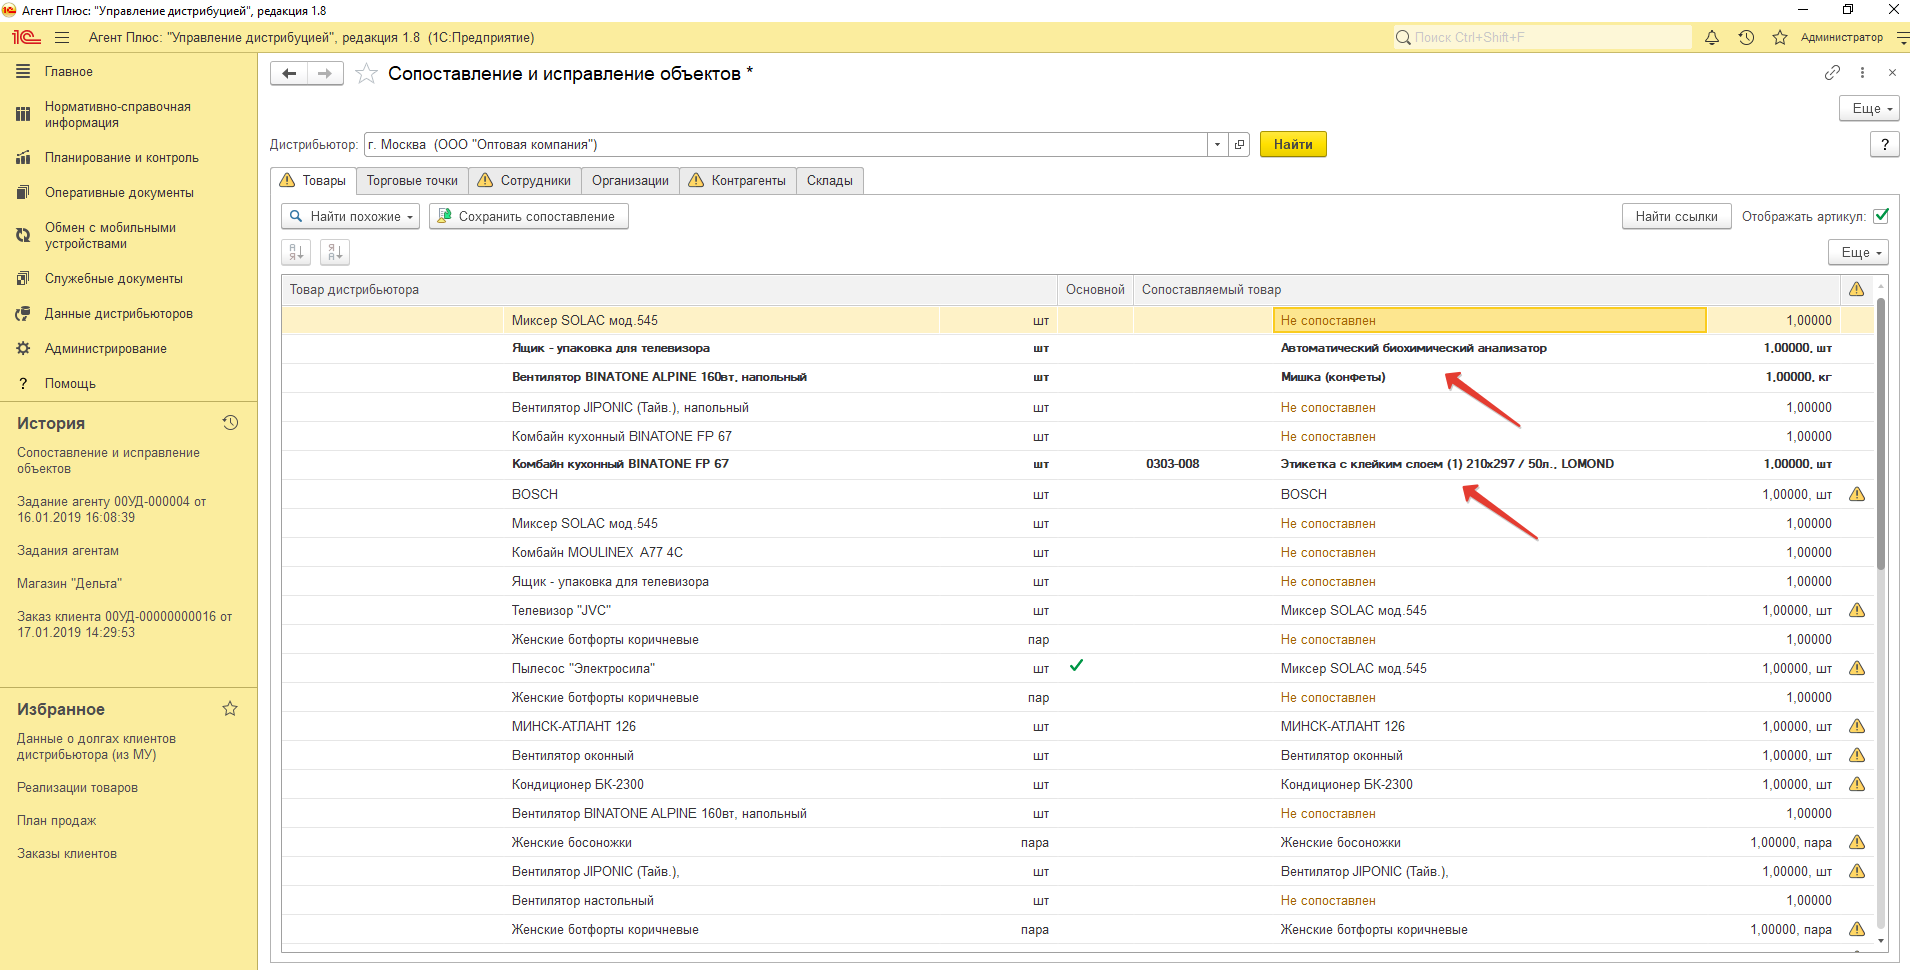Copy link to this form icon
The width and height of the screenshot is (1910, 970).
point(1832,72)
